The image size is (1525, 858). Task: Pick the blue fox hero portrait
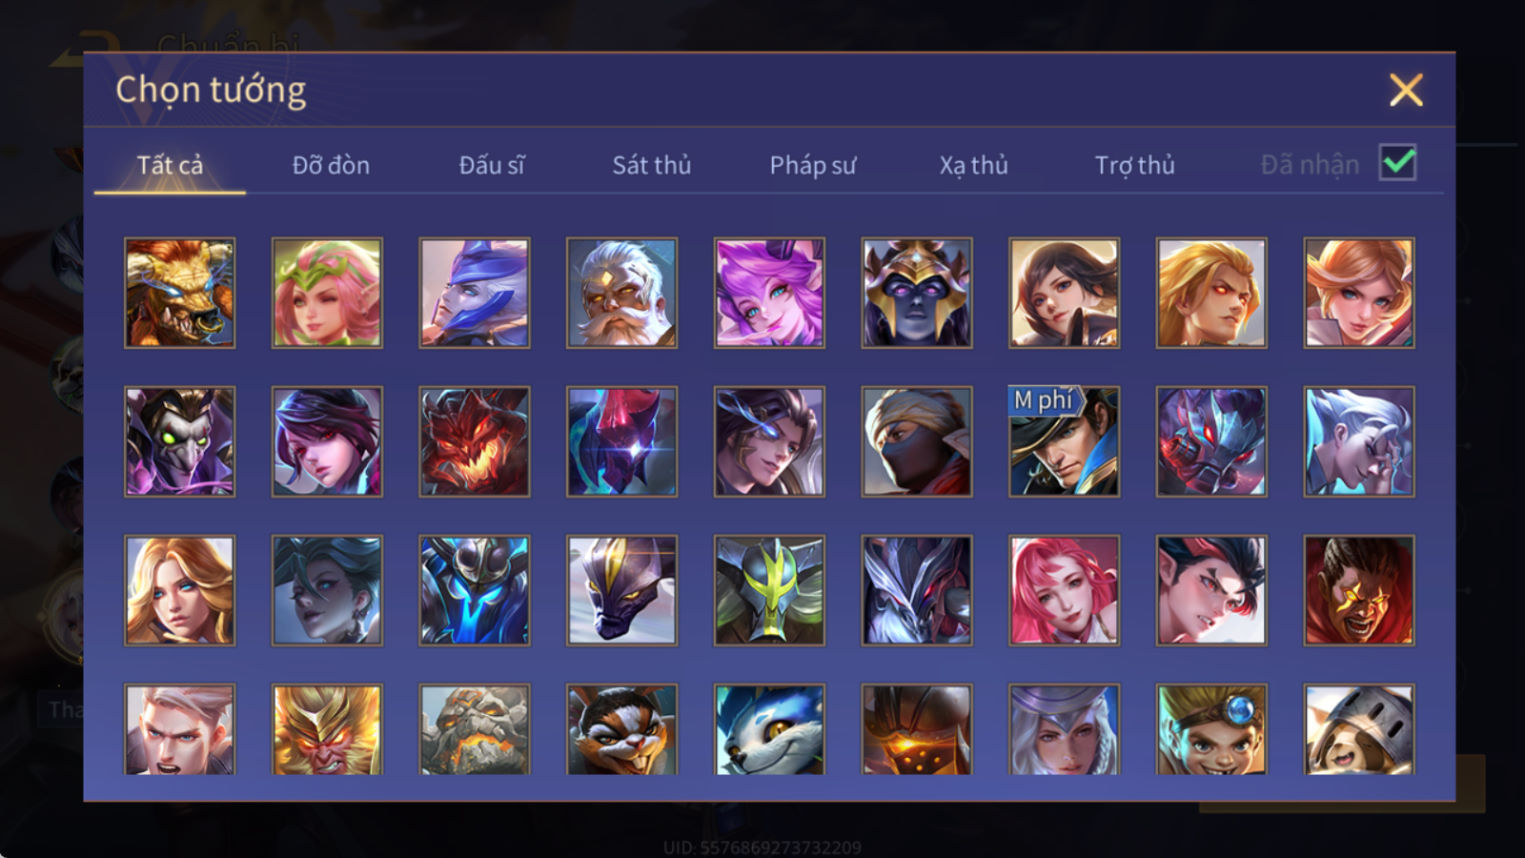point(769,729)
